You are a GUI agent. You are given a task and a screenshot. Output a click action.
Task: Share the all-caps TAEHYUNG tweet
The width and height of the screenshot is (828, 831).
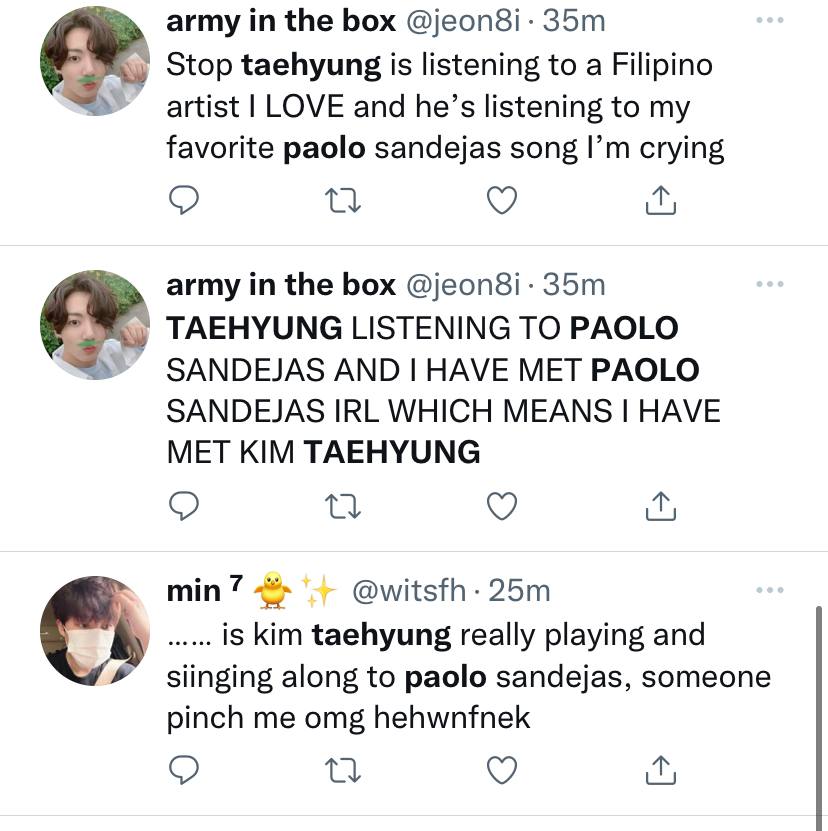661,508
